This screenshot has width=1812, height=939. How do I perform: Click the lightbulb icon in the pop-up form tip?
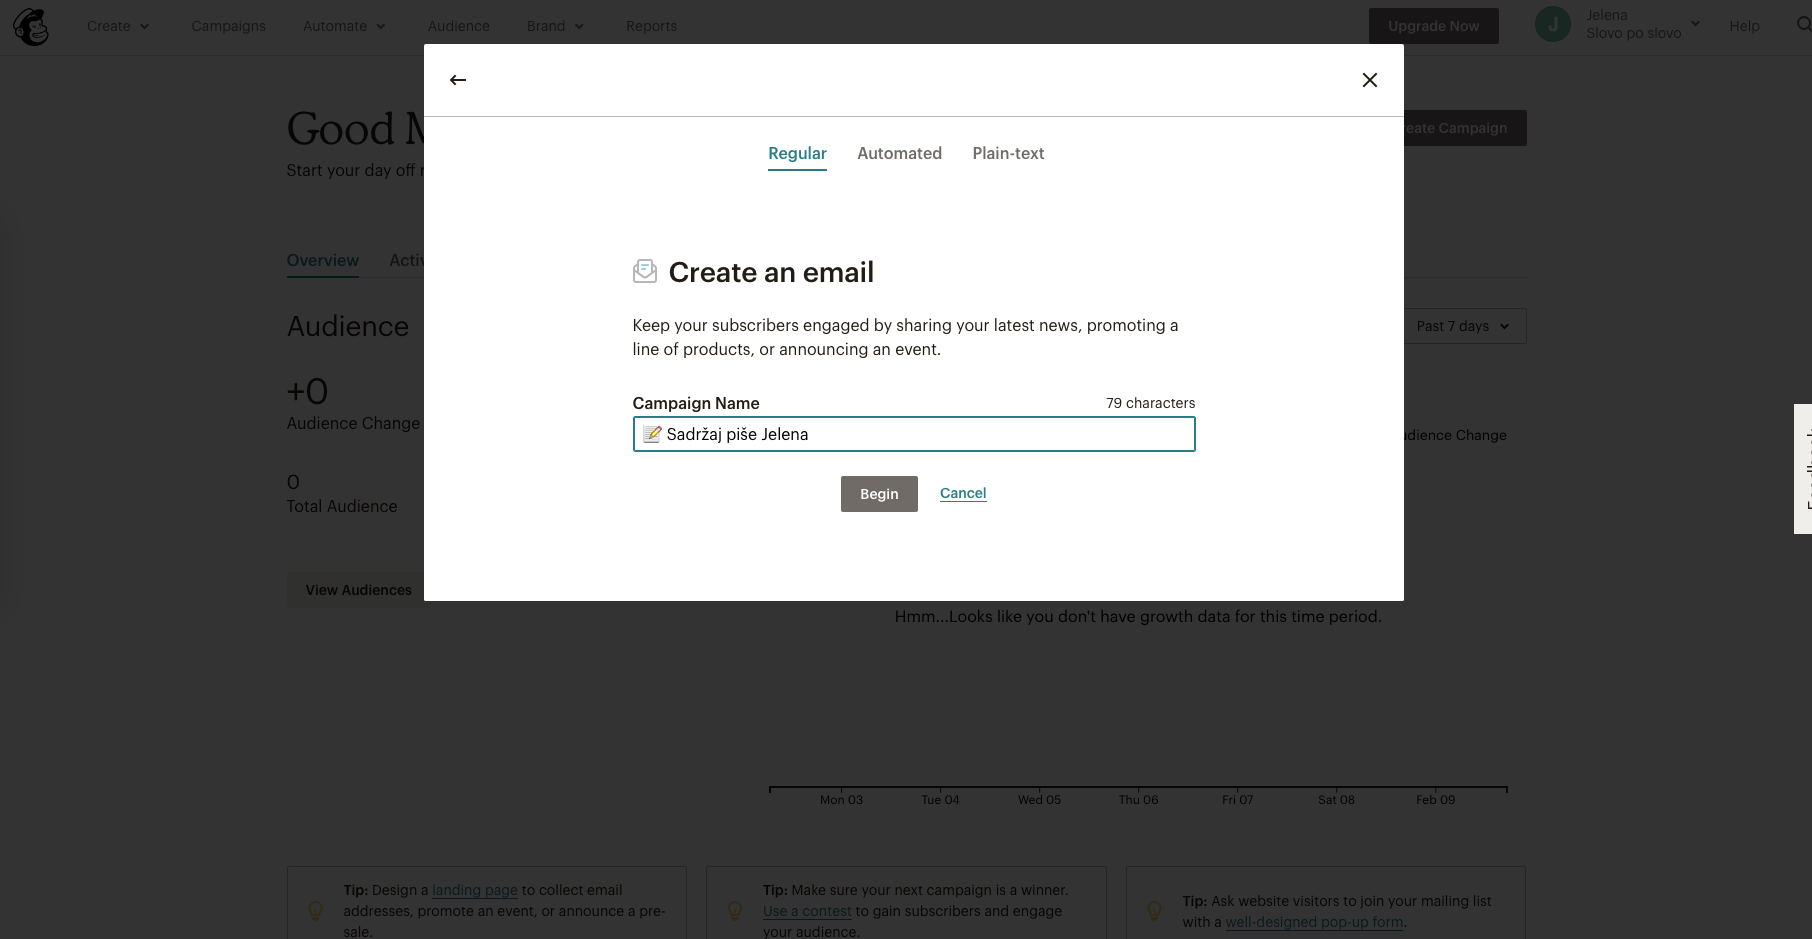[1154, 910]
